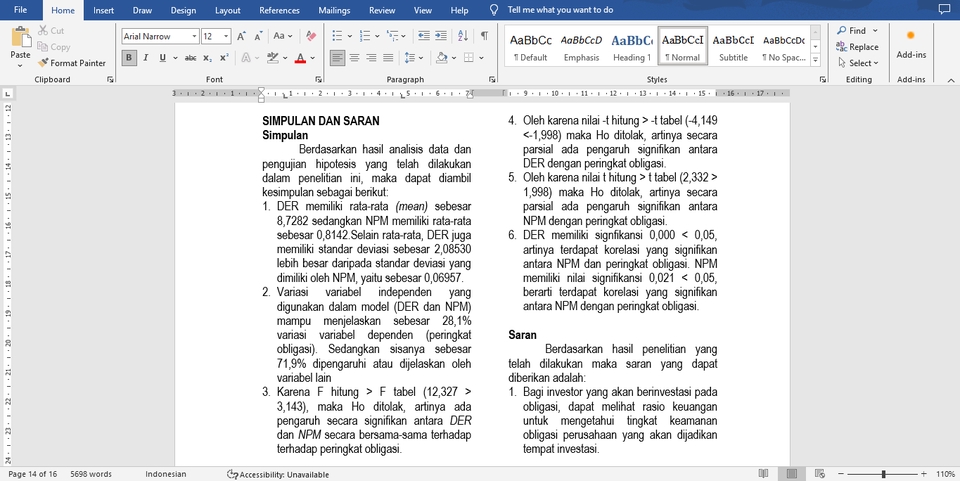Switch to Print Layout view

(x=792, y=474)
